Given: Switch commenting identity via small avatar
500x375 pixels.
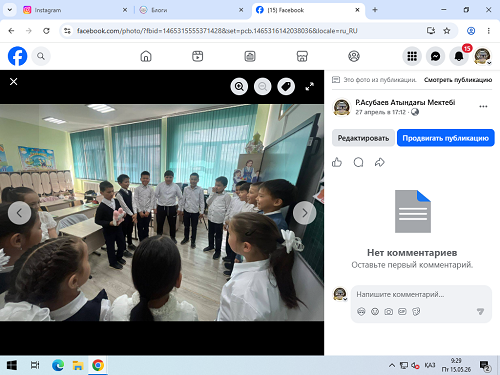Looking at the screenshot, I should point(340,294).
